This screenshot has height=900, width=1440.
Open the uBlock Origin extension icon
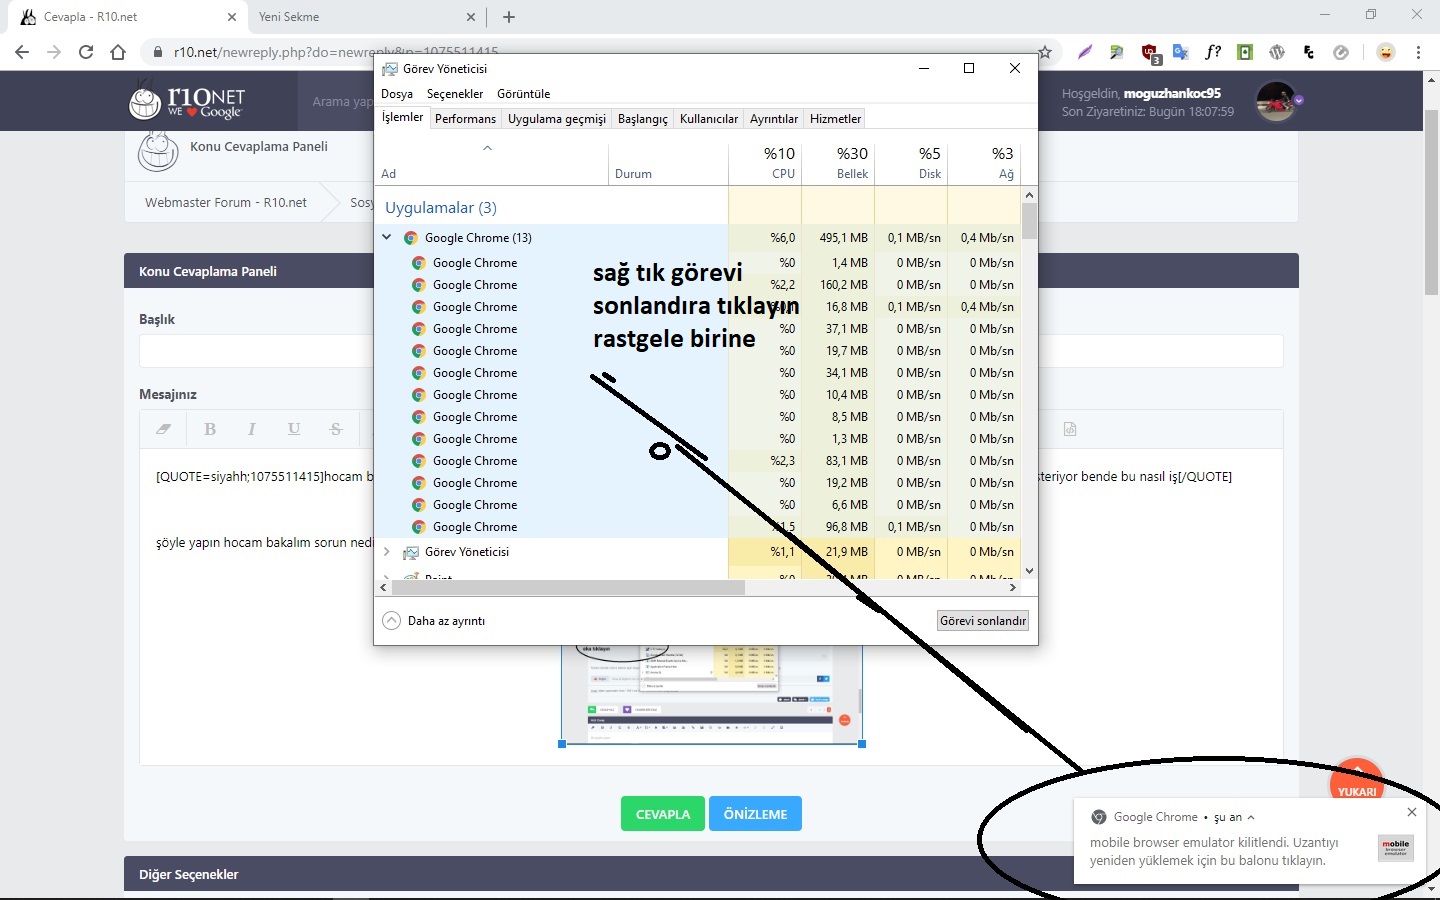coord(1149,53)
